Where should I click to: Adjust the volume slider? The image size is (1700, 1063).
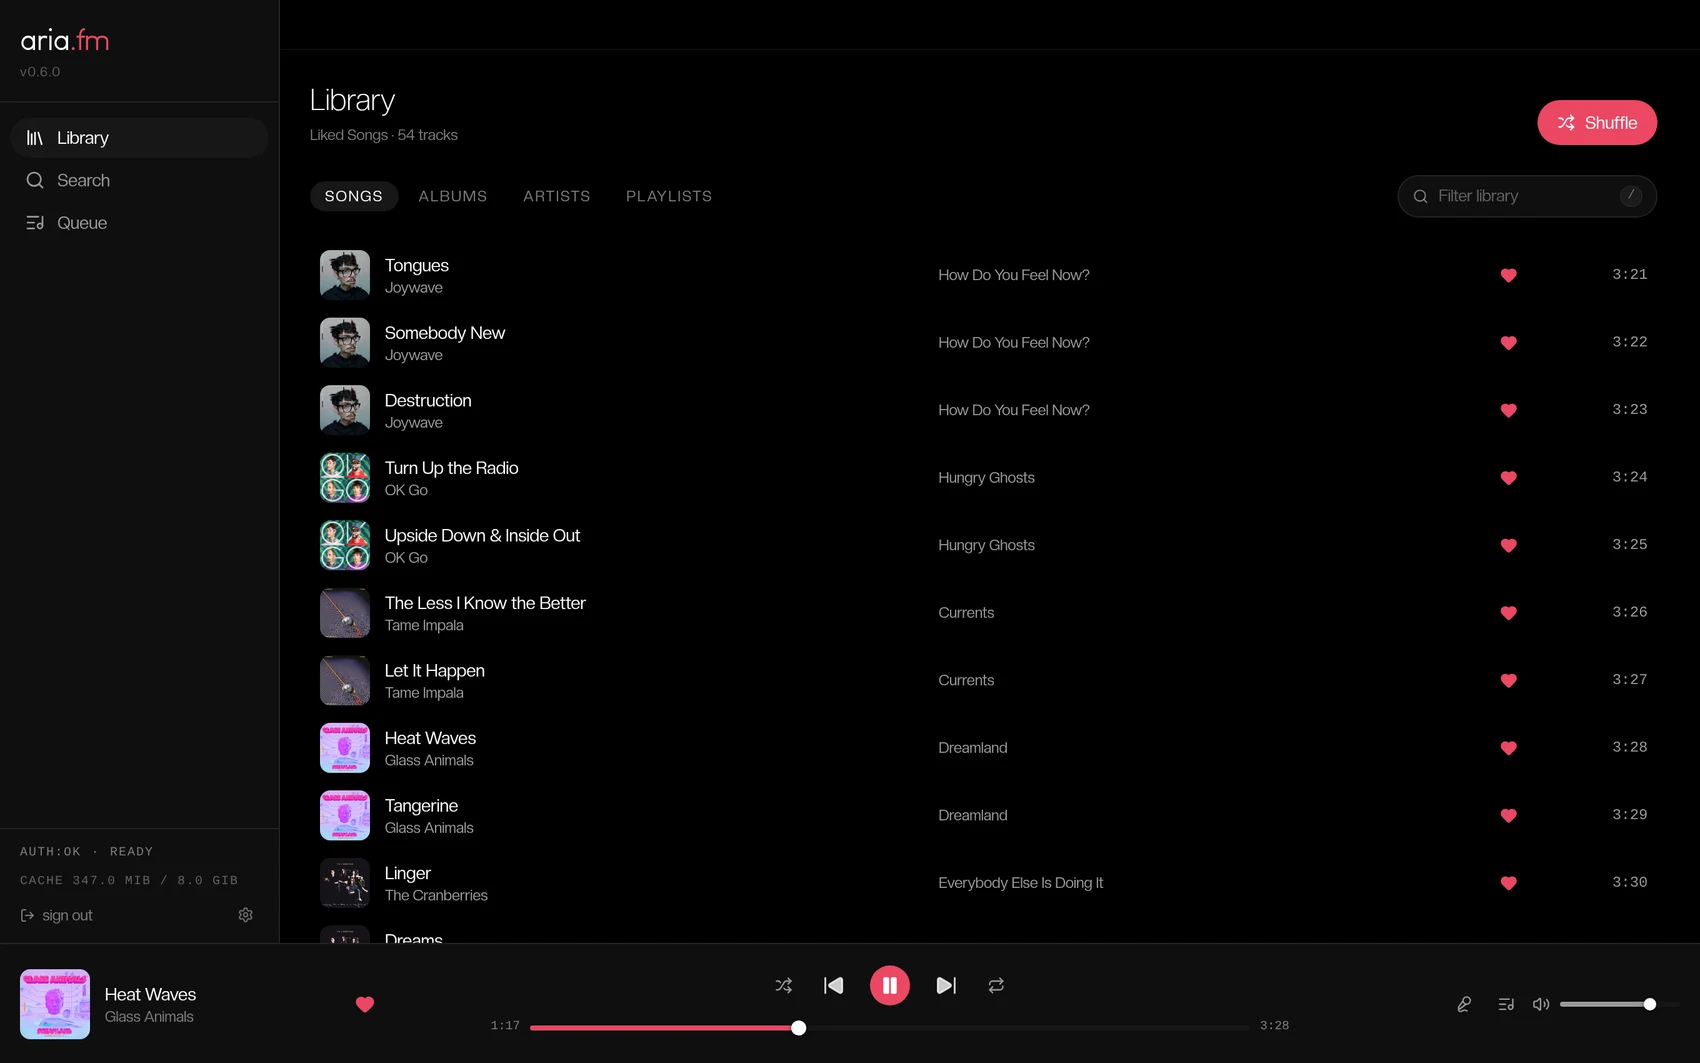click(1619, 1004)
